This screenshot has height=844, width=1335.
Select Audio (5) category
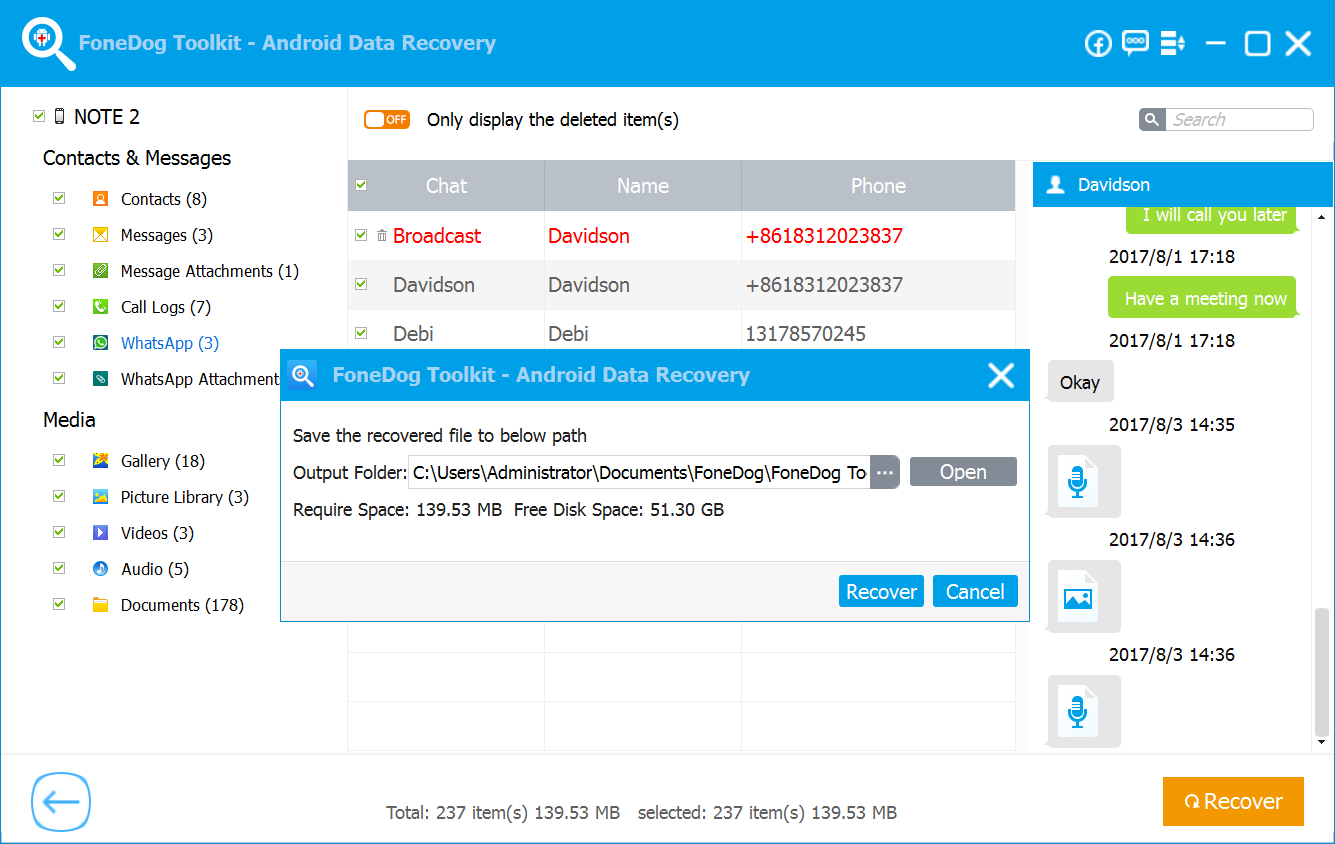pos(155,569)
